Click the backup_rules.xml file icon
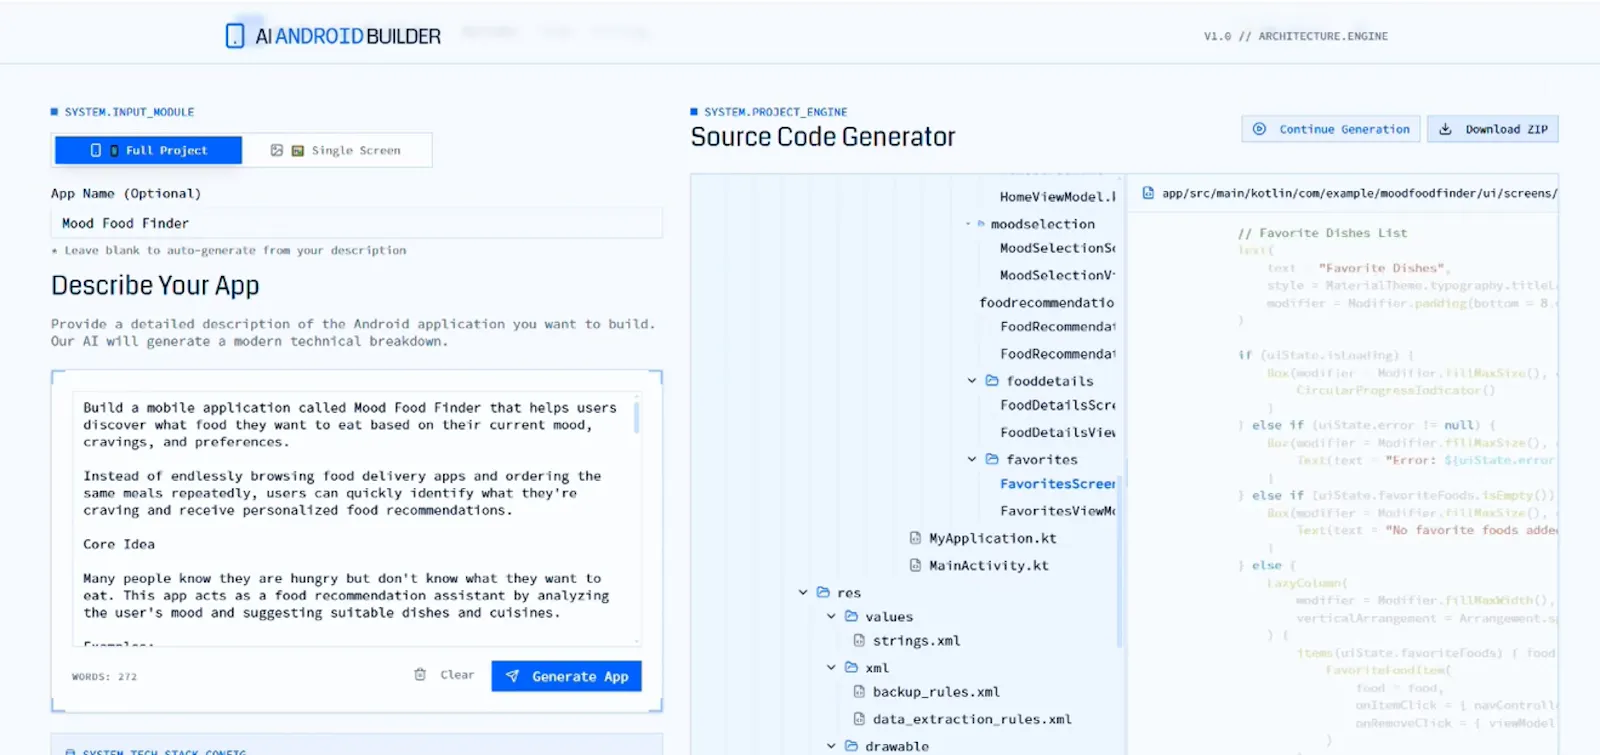This screenshot has width=1600, height=755. (x=859, y=692)
